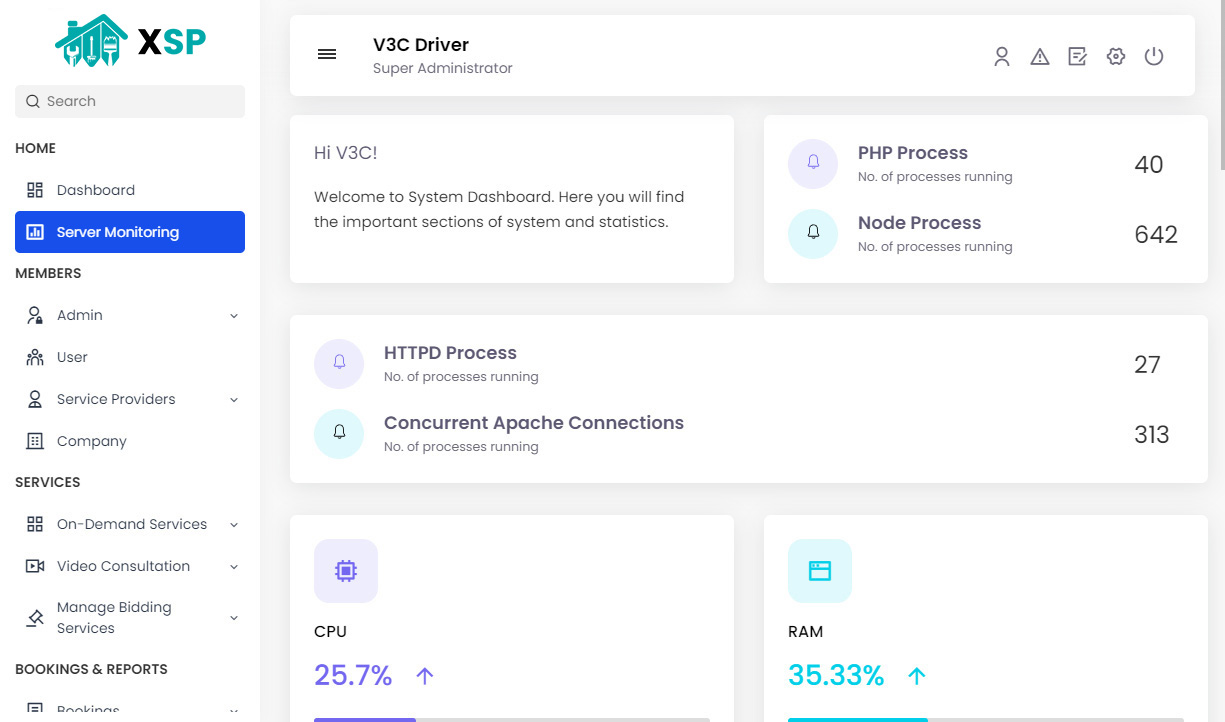Open the Company page from Members

click(x=91, y=440)
